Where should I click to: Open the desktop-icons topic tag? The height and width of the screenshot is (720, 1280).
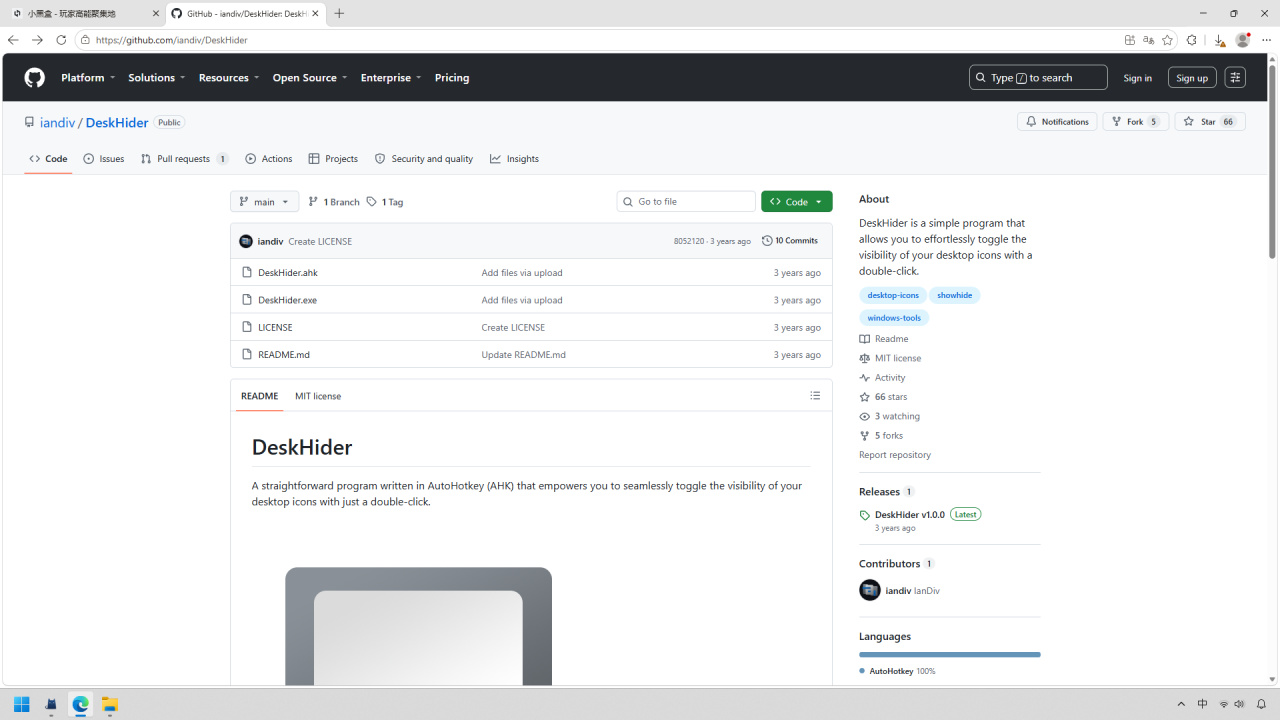[893, 296]
